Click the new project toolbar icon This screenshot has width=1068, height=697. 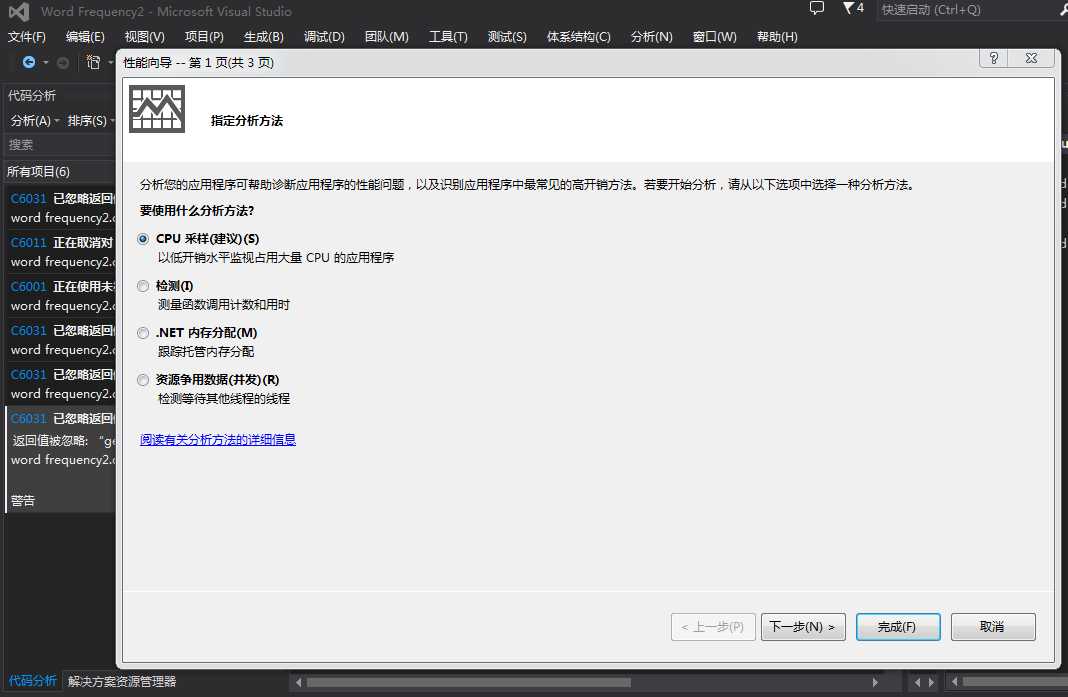coord(93,63)
